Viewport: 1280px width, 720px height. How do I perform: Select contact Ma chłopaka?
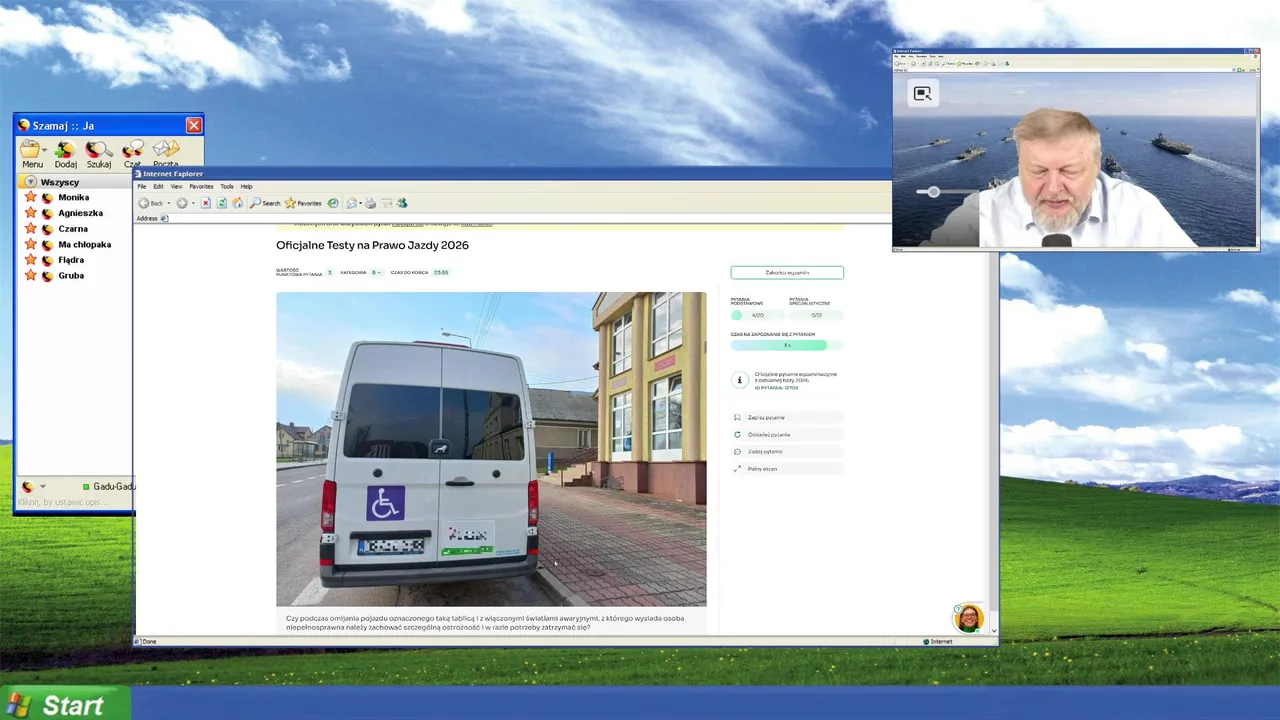[x=85, y=244]
